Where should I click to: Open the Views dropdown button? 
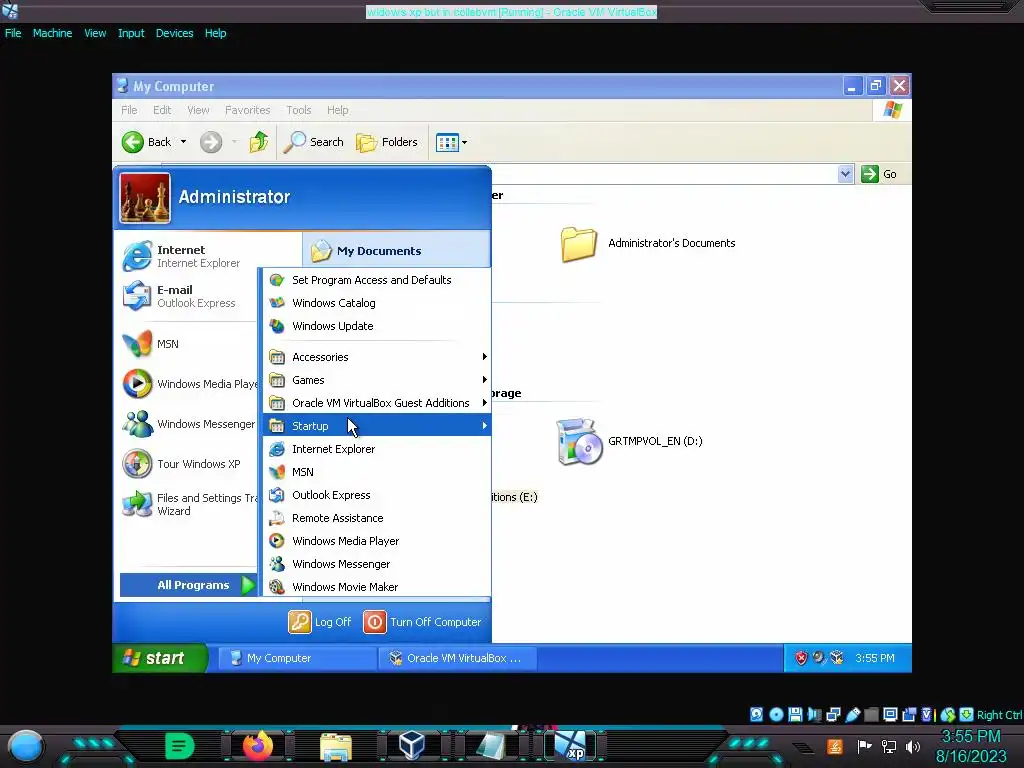click(x=451, y=142)
